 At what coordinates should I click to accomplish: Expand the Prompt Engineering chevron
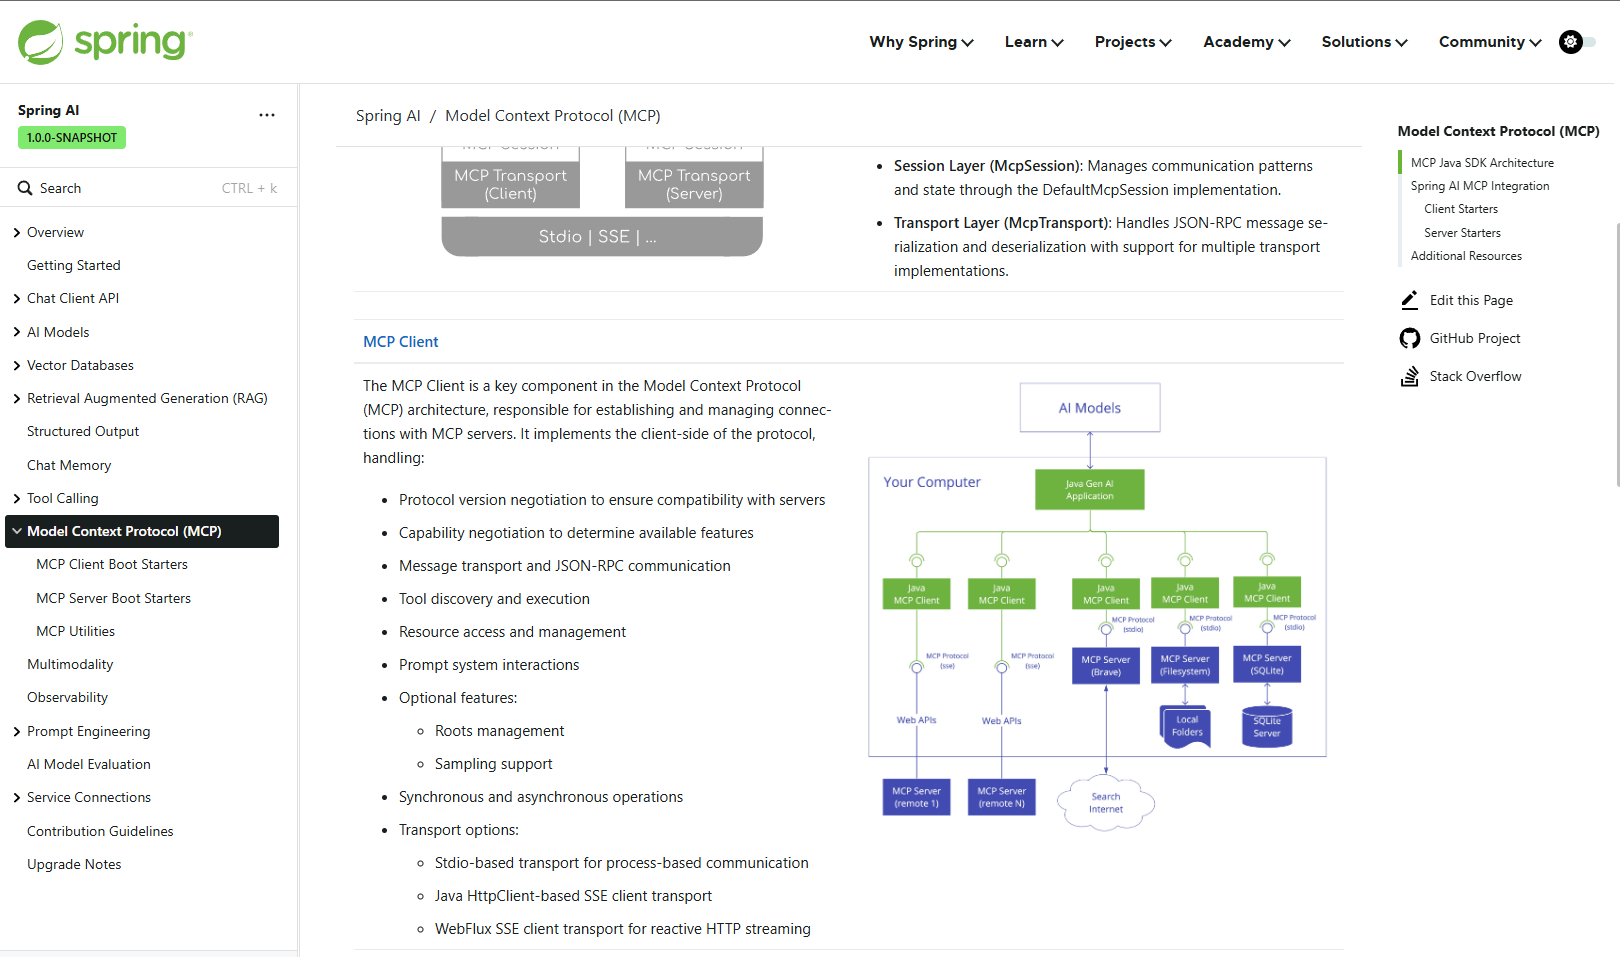pos(17,732)
